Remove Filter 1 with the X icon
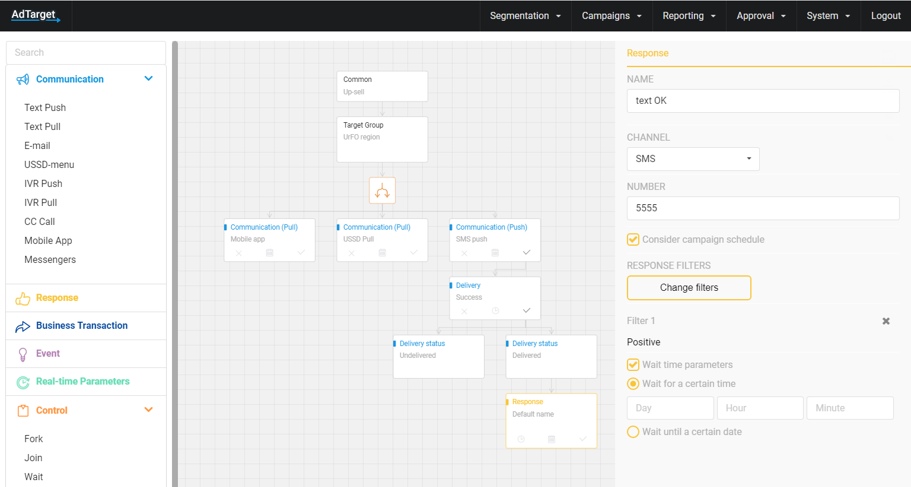 tap(885, 321)
